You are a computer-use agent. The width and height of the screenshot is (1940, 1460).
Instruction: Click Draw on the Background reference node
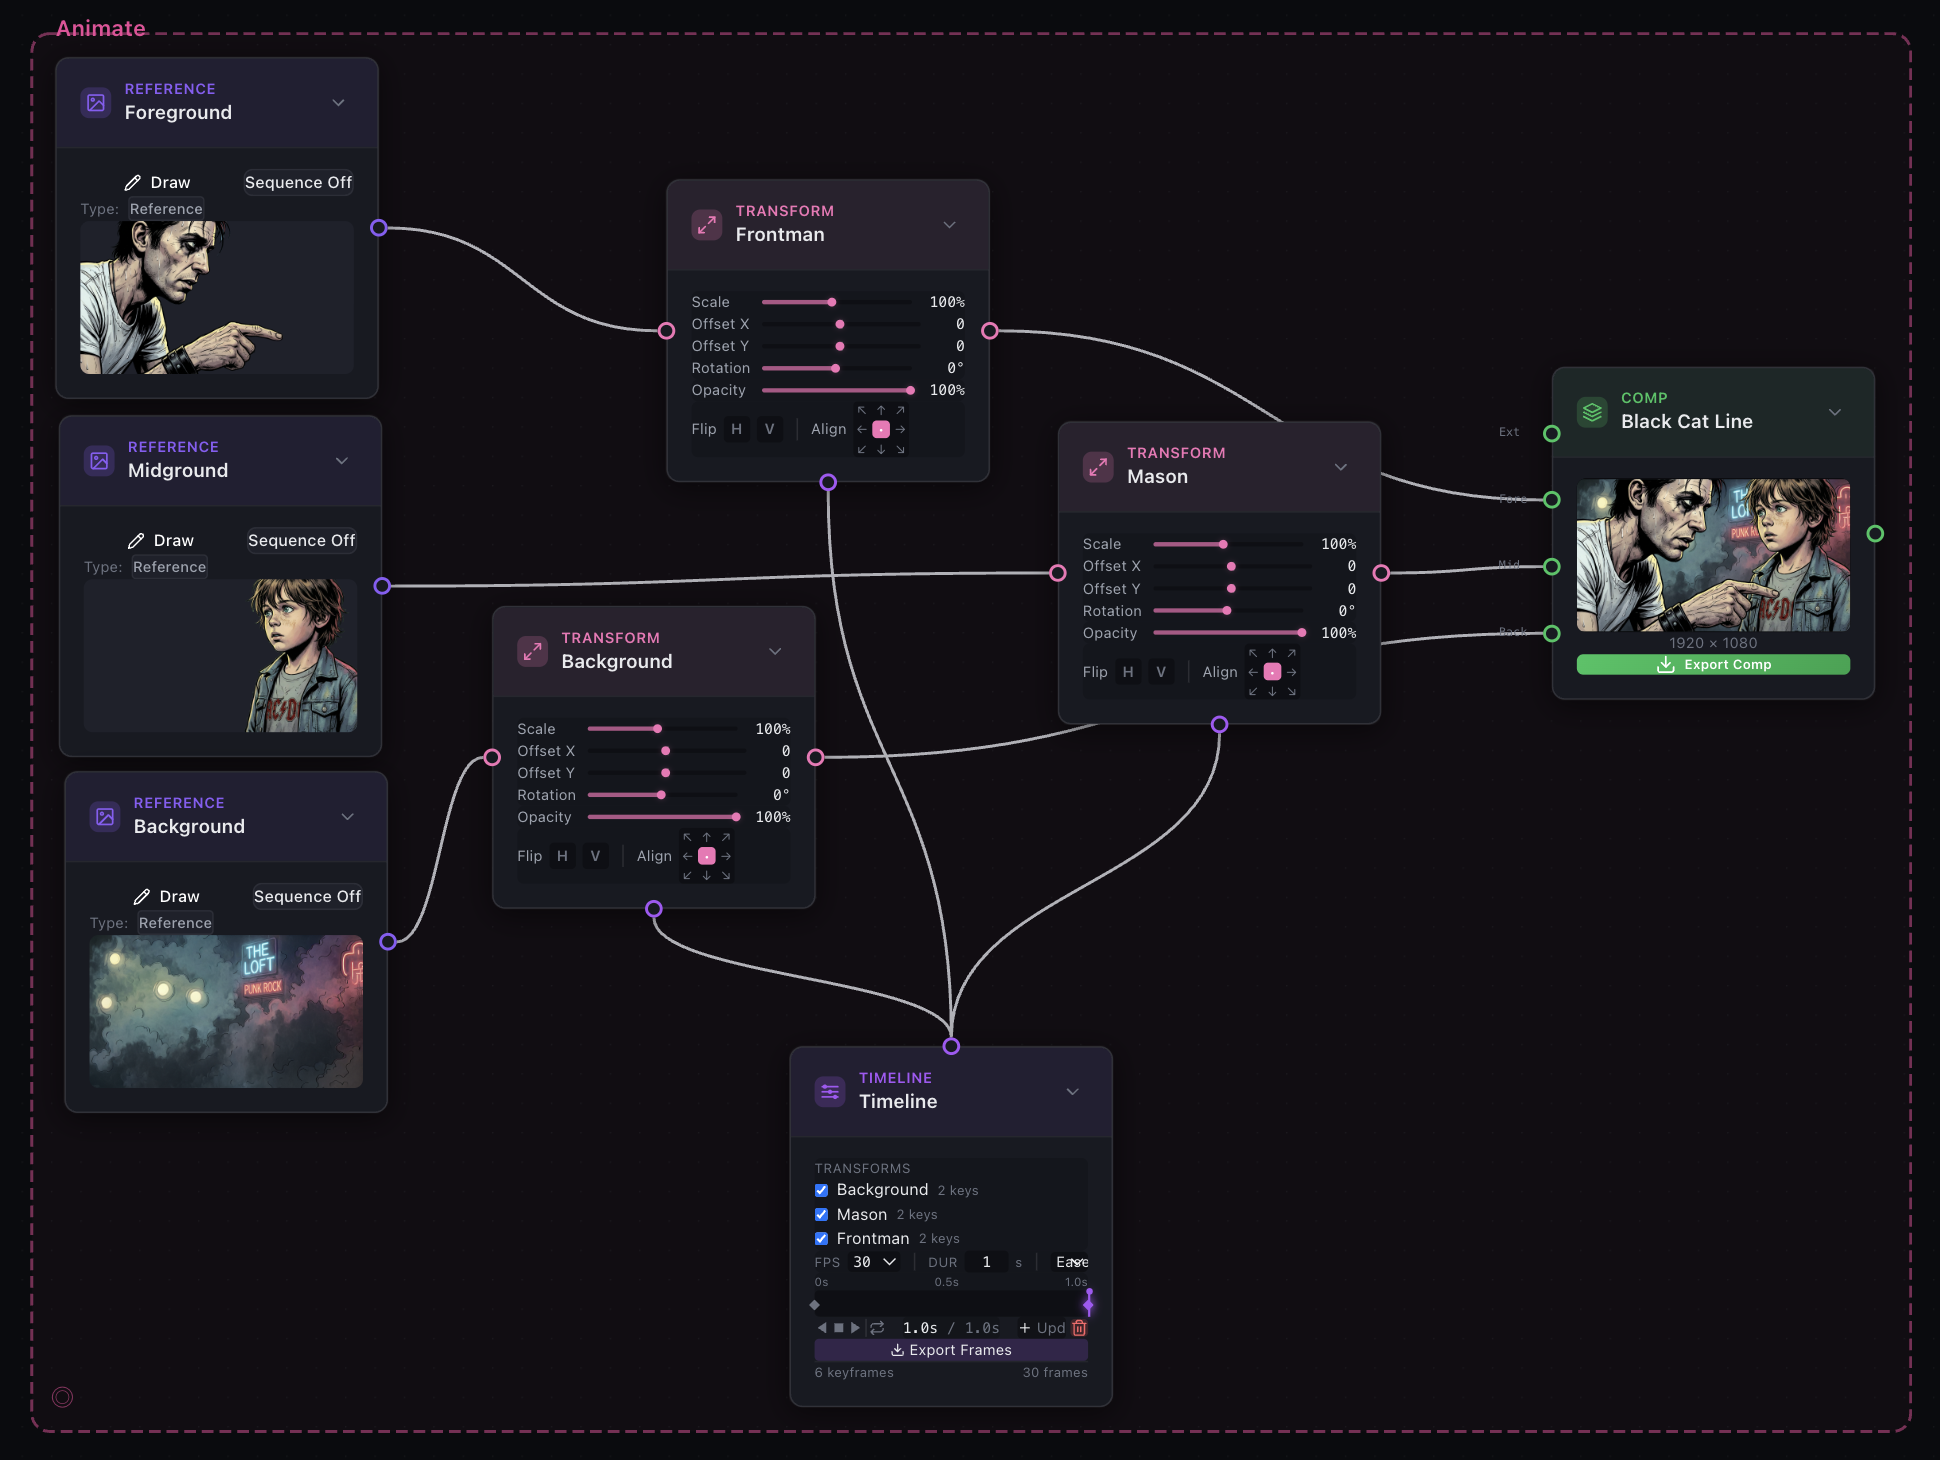167,896
